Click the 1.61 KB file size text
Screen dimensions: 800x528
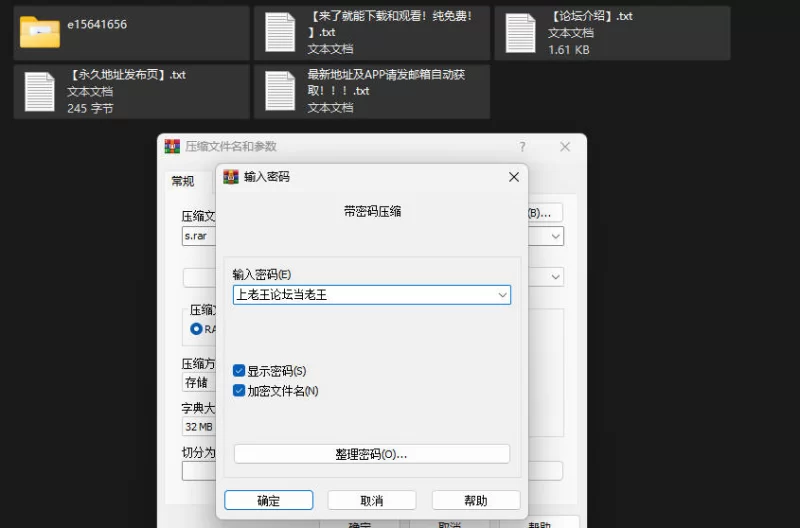click(x=568, y=50)
